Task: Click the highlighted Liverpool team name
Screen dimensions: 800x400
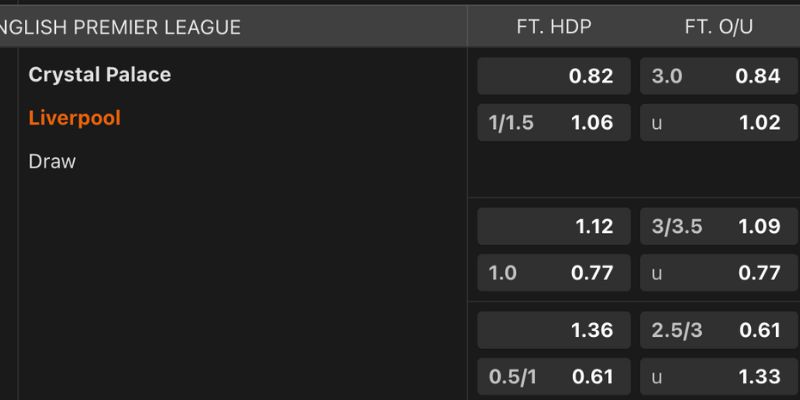Action: pyautogui.click(x=75, y=118)
